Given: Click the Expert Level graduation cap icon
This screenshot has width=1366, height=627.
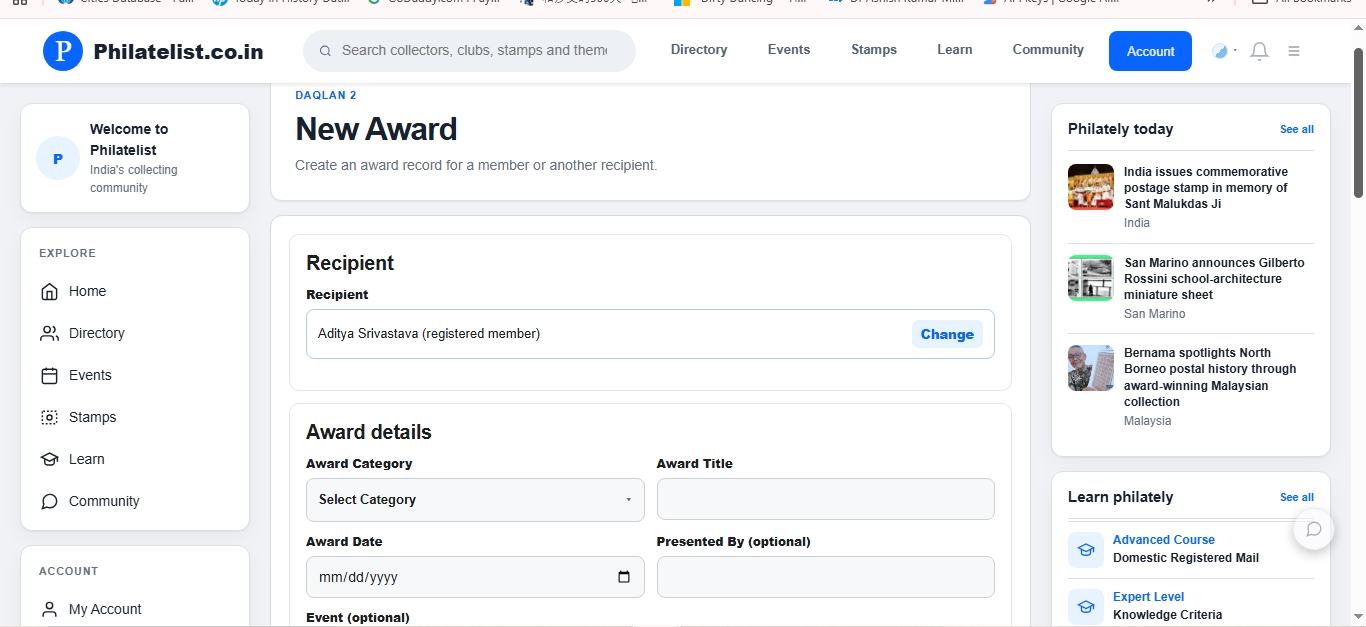Looking at the screenshot, I should (1086, 606).
